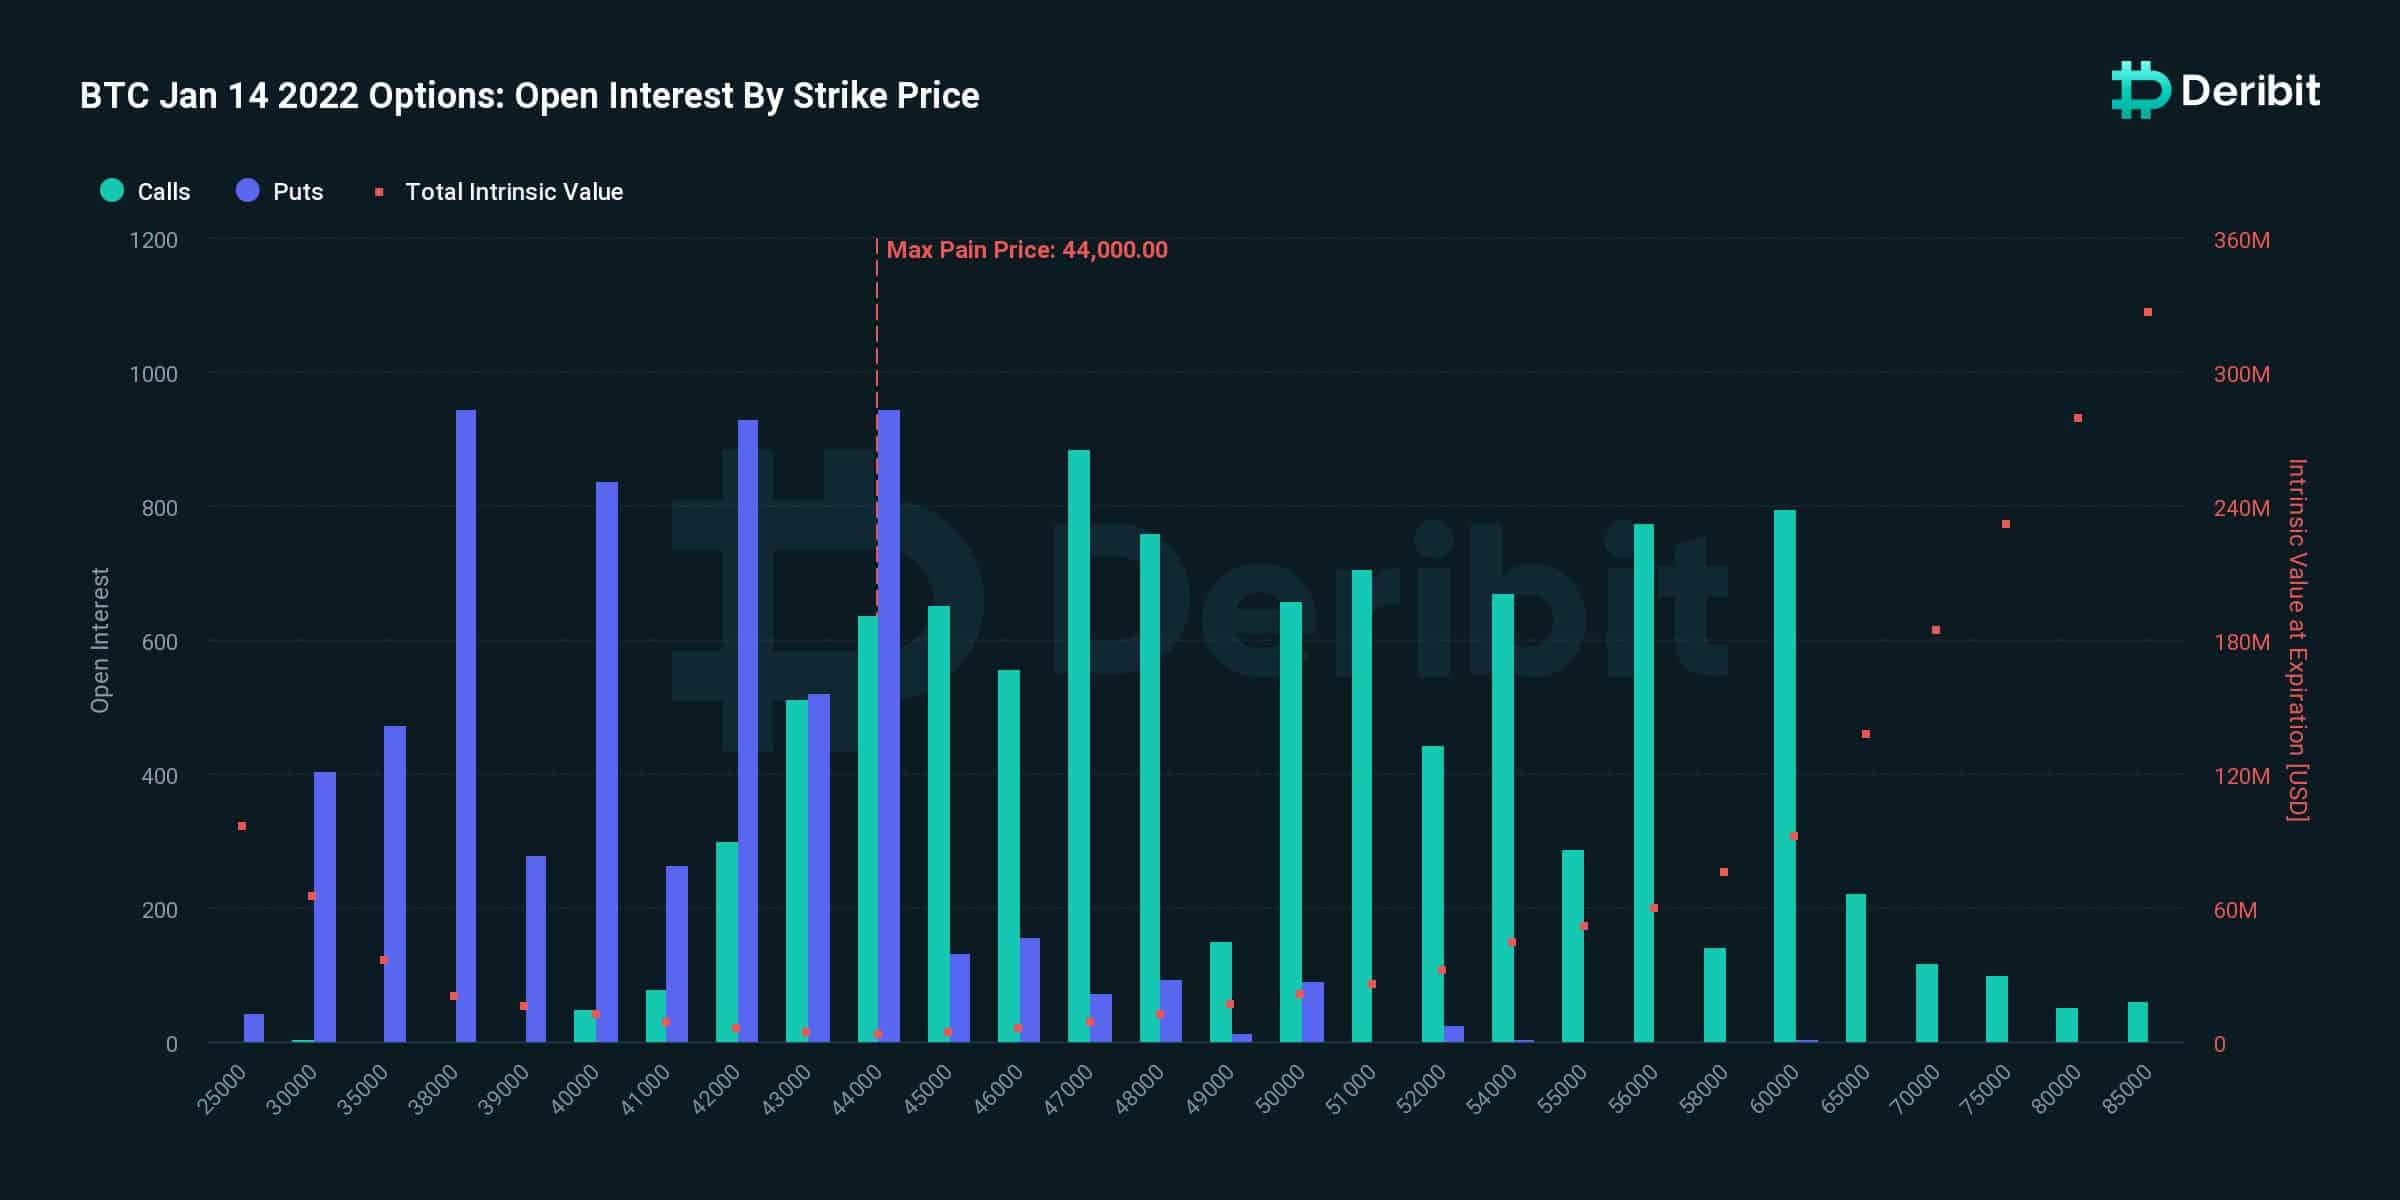Click the 38000 strike puts bar
Image resolution: width=2400 pixels, height=1200 pixels.
tap(466, 726)
